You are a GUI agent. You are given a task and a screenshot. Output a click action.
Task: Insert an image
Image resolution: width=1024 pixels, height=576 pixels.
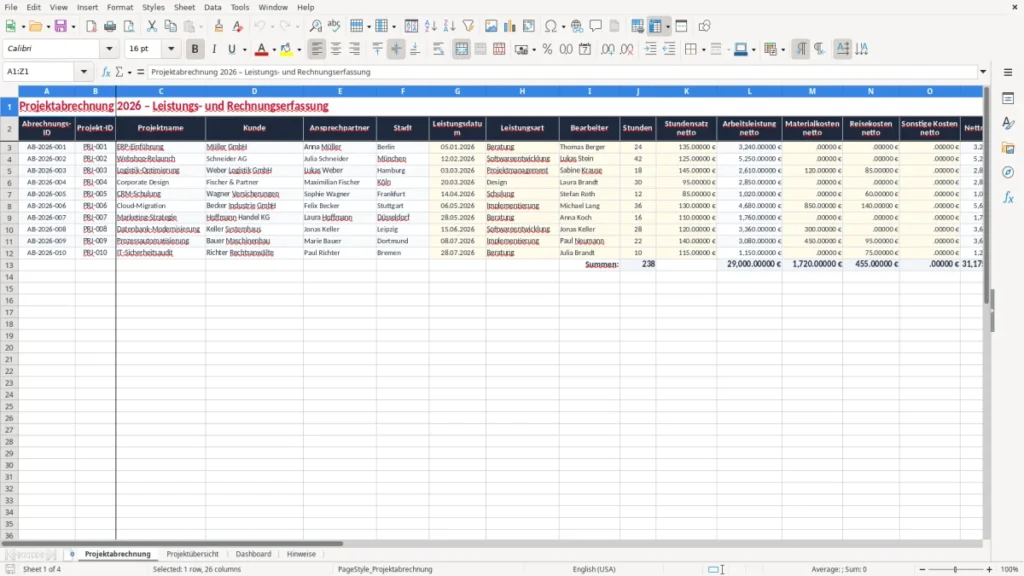click(491, 26)
